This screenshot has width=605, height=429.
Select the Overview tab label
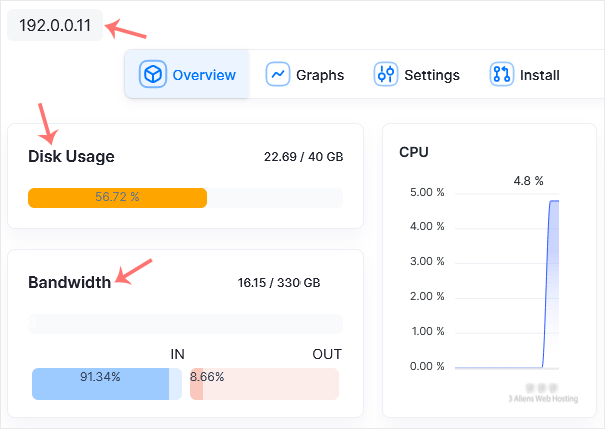coord(204,75)
